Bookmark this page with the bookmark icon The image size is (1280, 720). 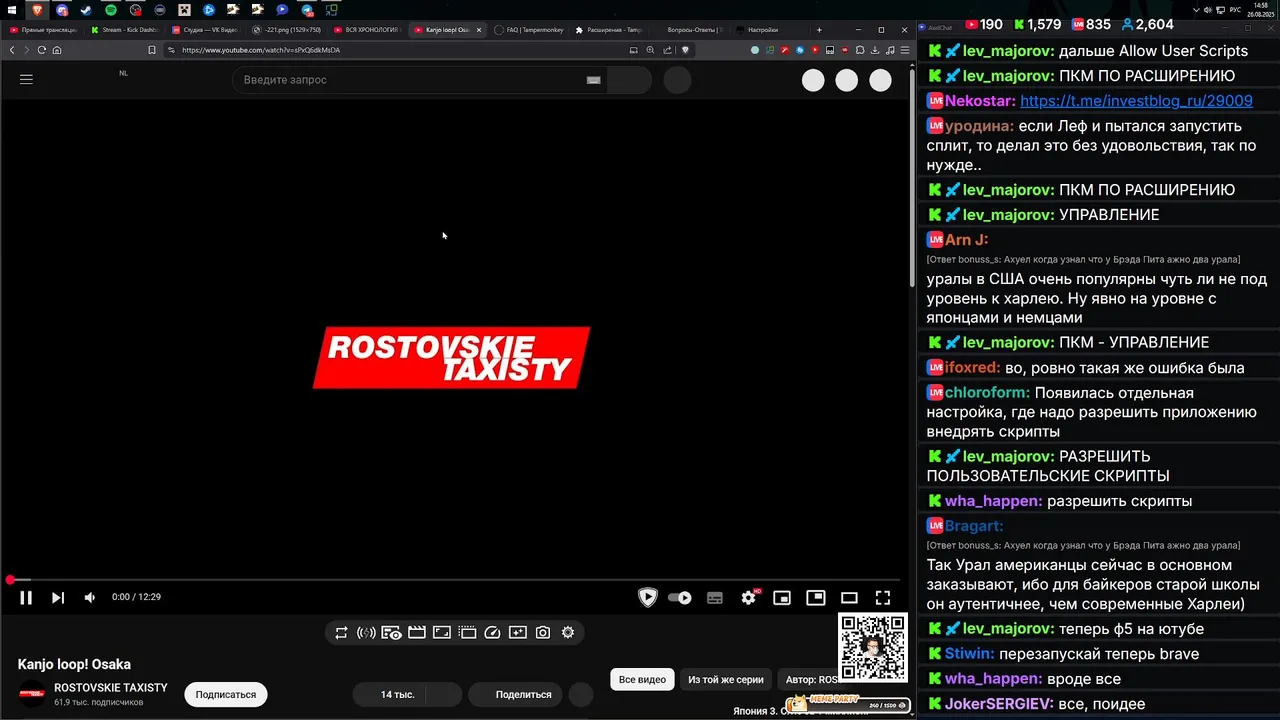(152, 50)
